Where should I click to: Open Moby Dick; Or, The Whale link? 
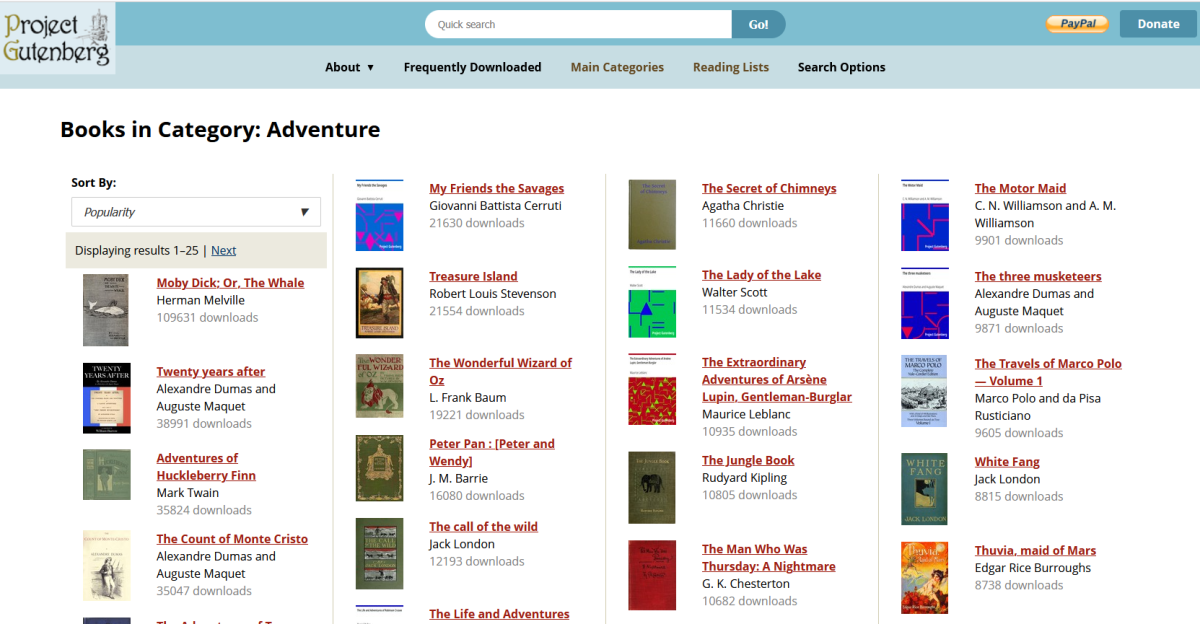[230, 283]
